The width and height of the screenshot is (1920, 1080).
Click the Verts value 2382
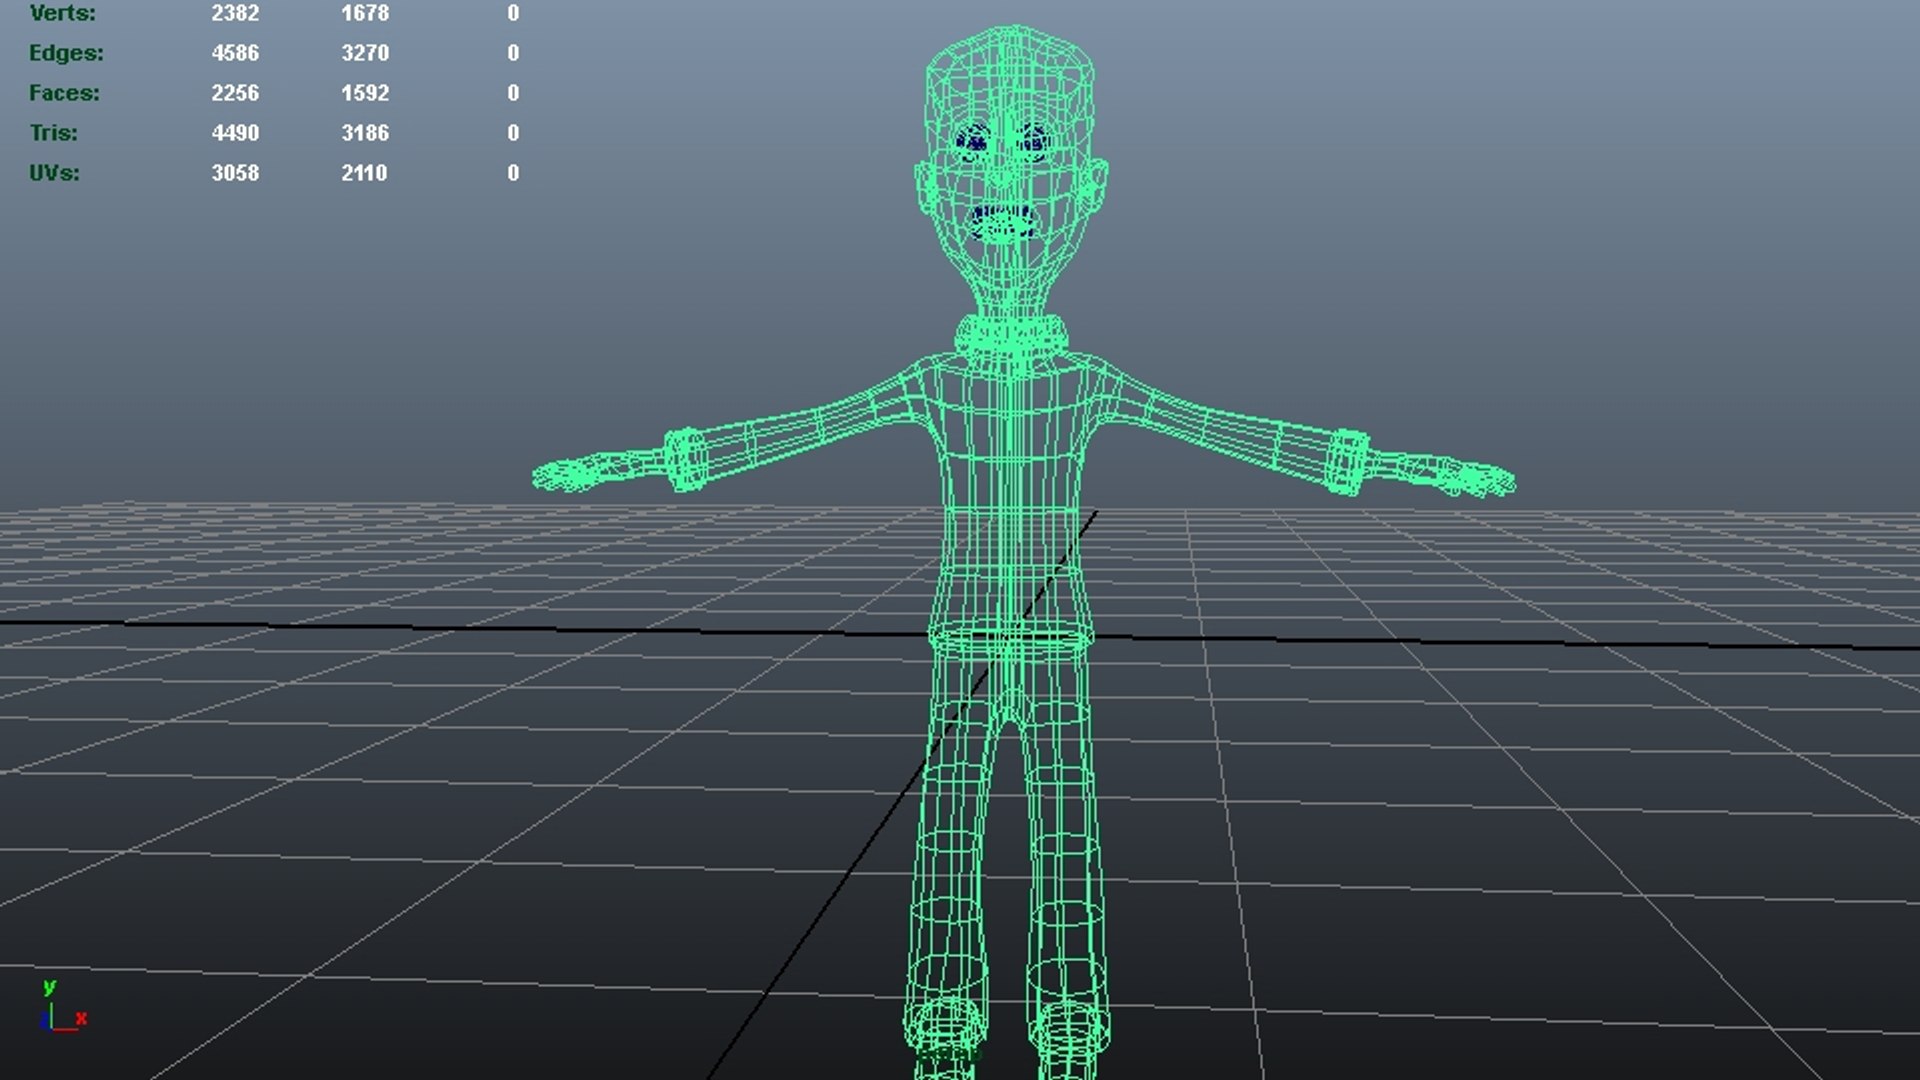(x=235, y=13)
